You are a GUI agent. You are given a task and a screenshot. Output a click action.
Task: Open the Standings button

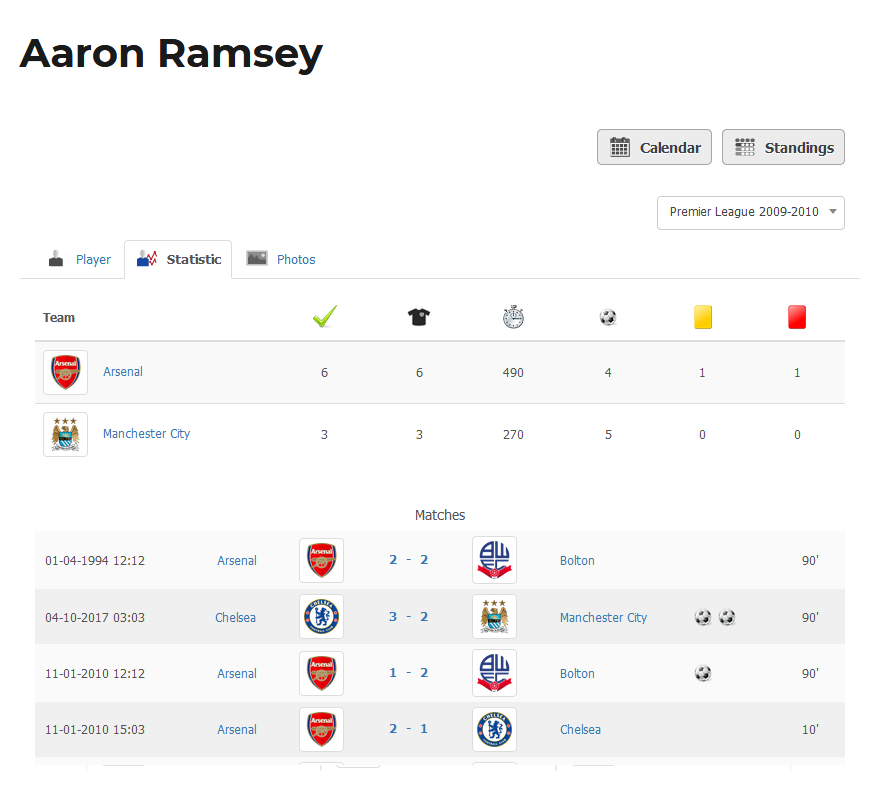pyautogui.click(x=783, y=147)
